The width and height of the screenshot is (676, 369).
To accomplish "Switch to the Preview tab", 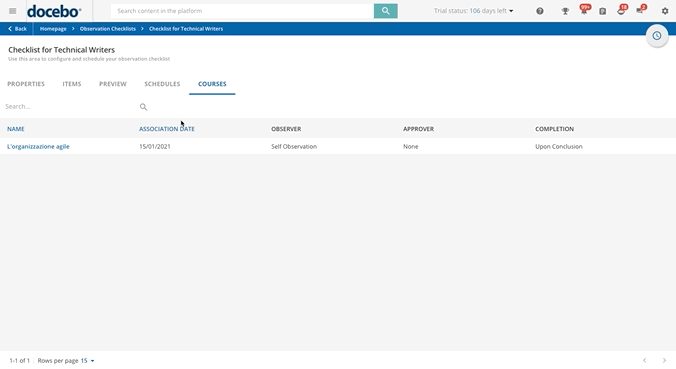I will pos(113,84).
